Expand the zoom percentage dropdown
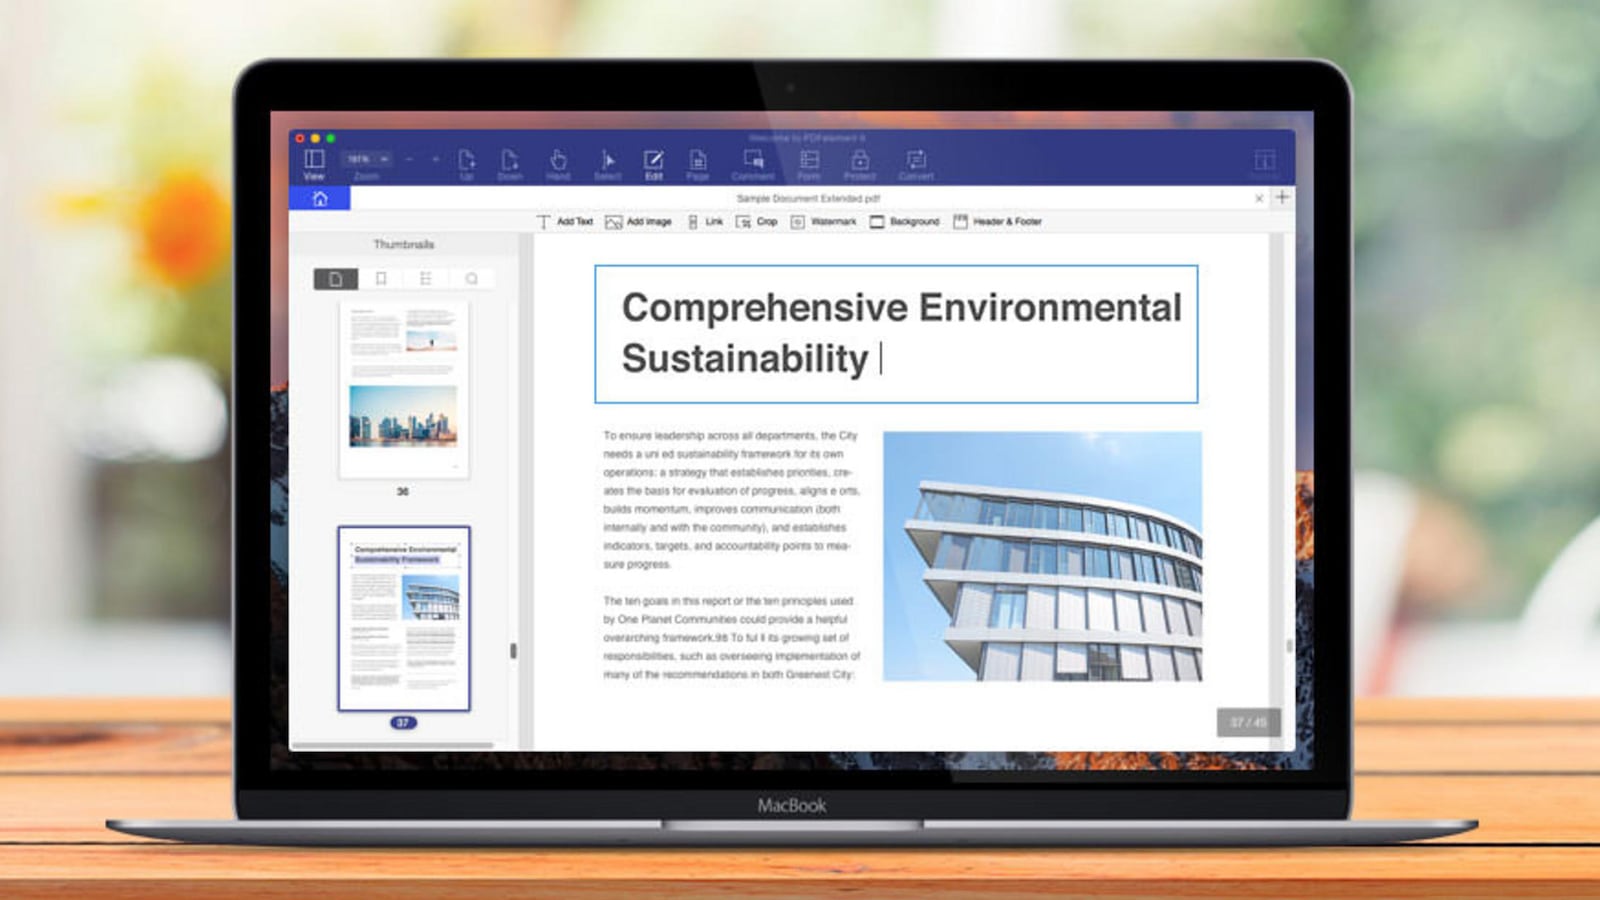Screen dimensions: 1600x900 [366, 159]
